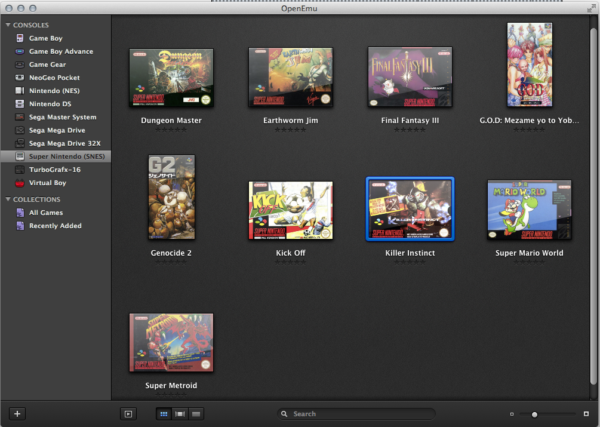Select the Final Fantasy III cover
The height and width of the screenshot is (427, 600).
click(410, 77)
